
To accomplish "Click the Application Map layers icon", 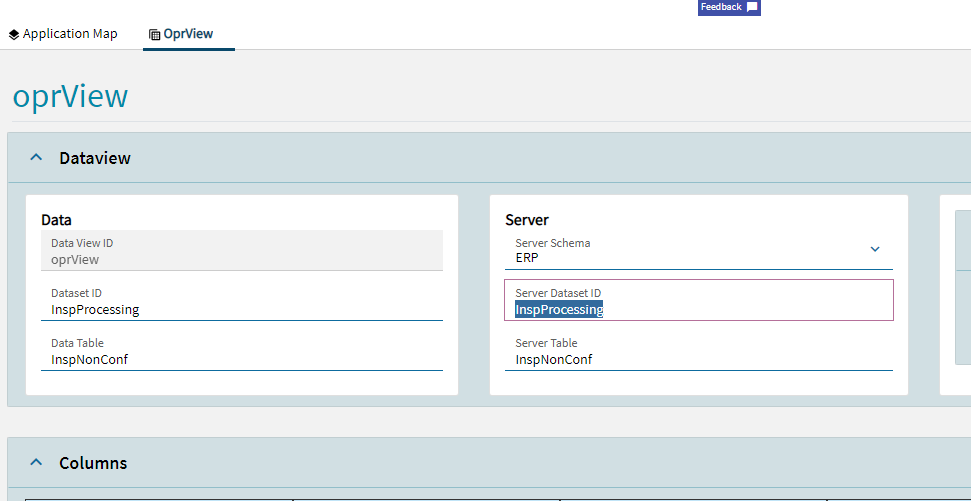I will coord(14,35).
